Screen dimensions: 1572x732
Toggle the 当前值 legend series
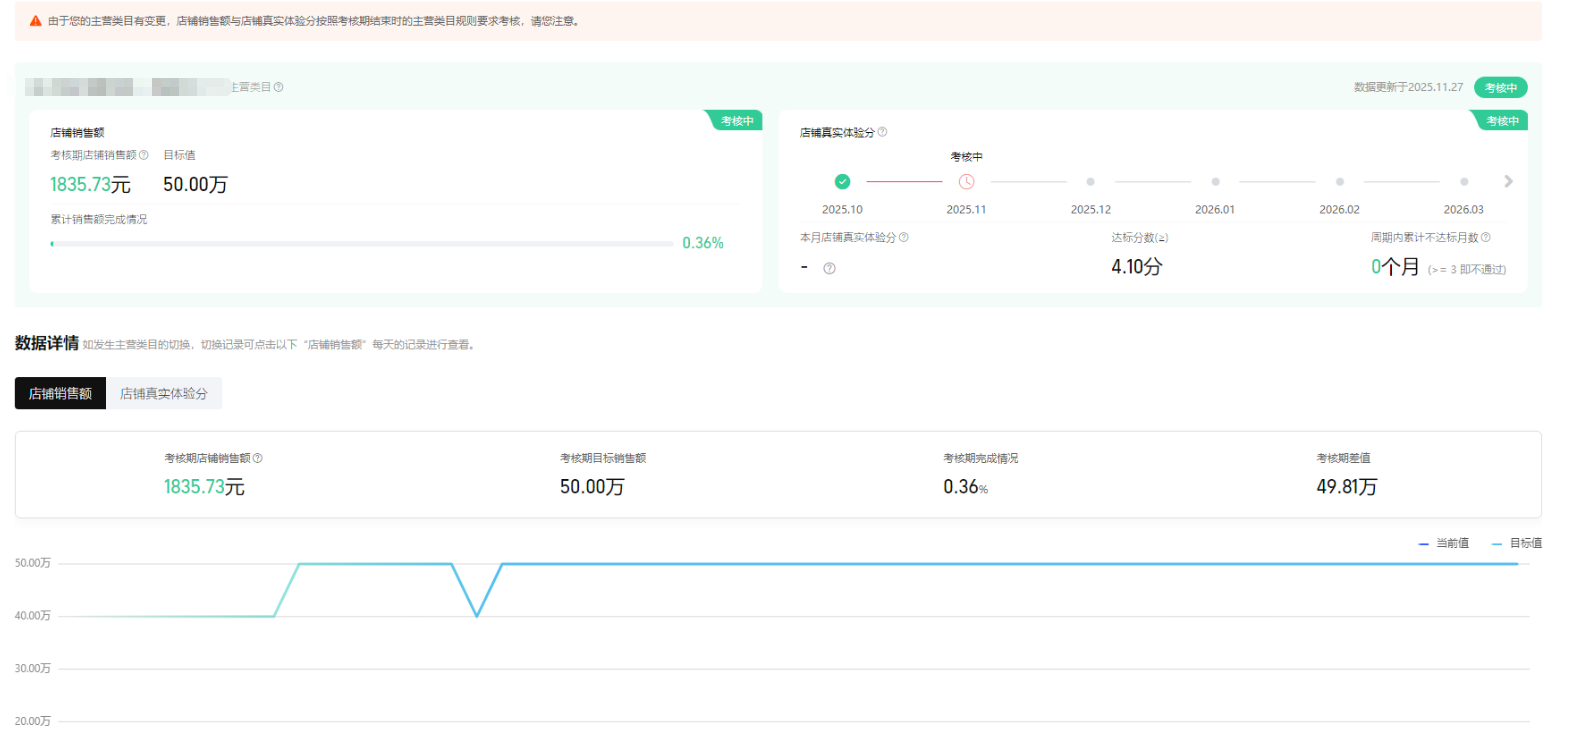point(1444,544)
